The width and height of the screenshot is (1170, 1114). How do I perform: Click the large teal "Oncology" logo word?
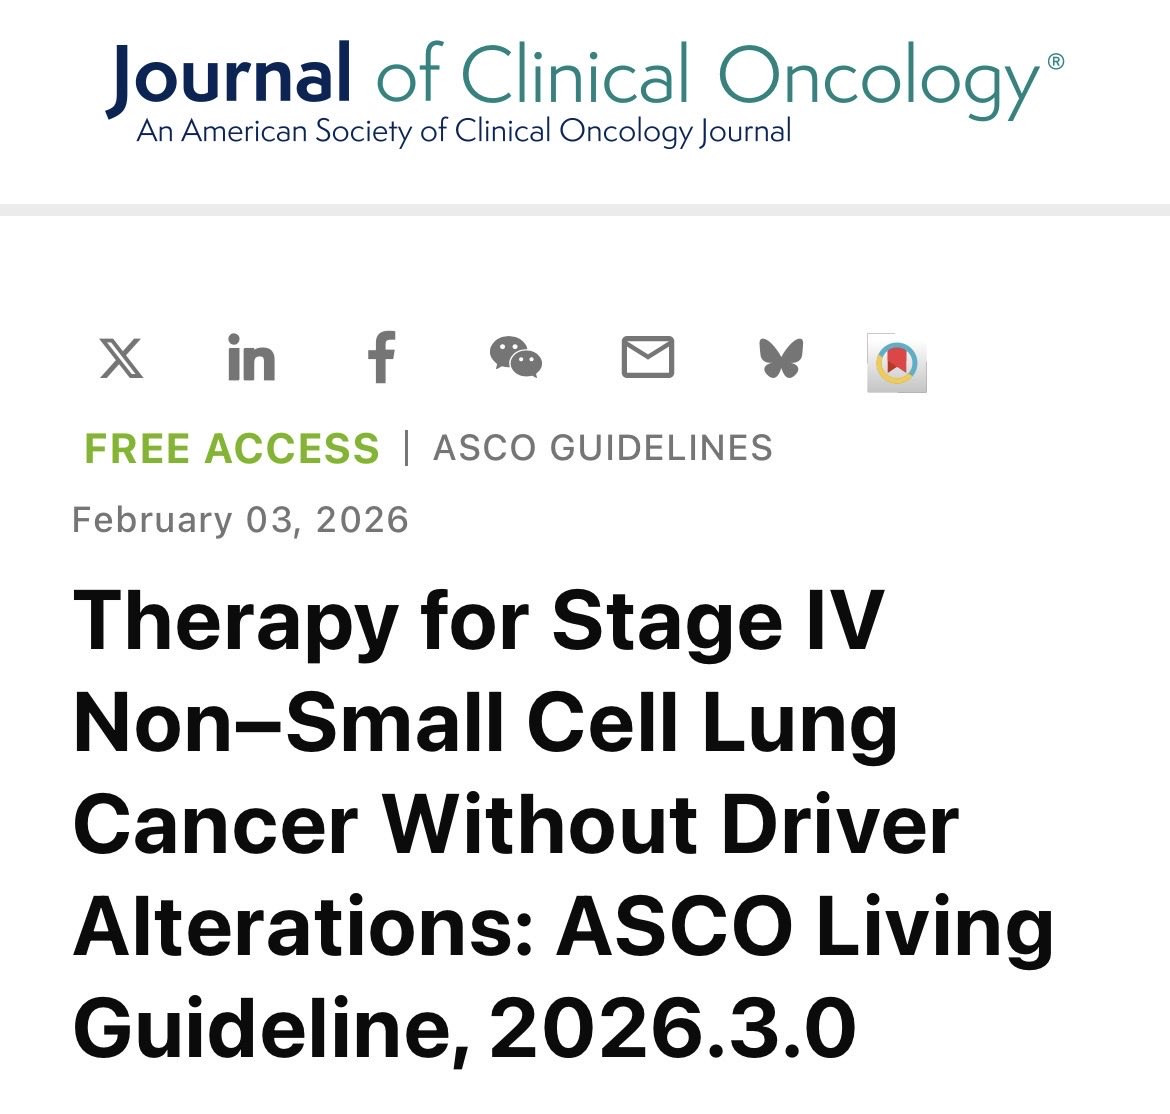click(878, 81)
